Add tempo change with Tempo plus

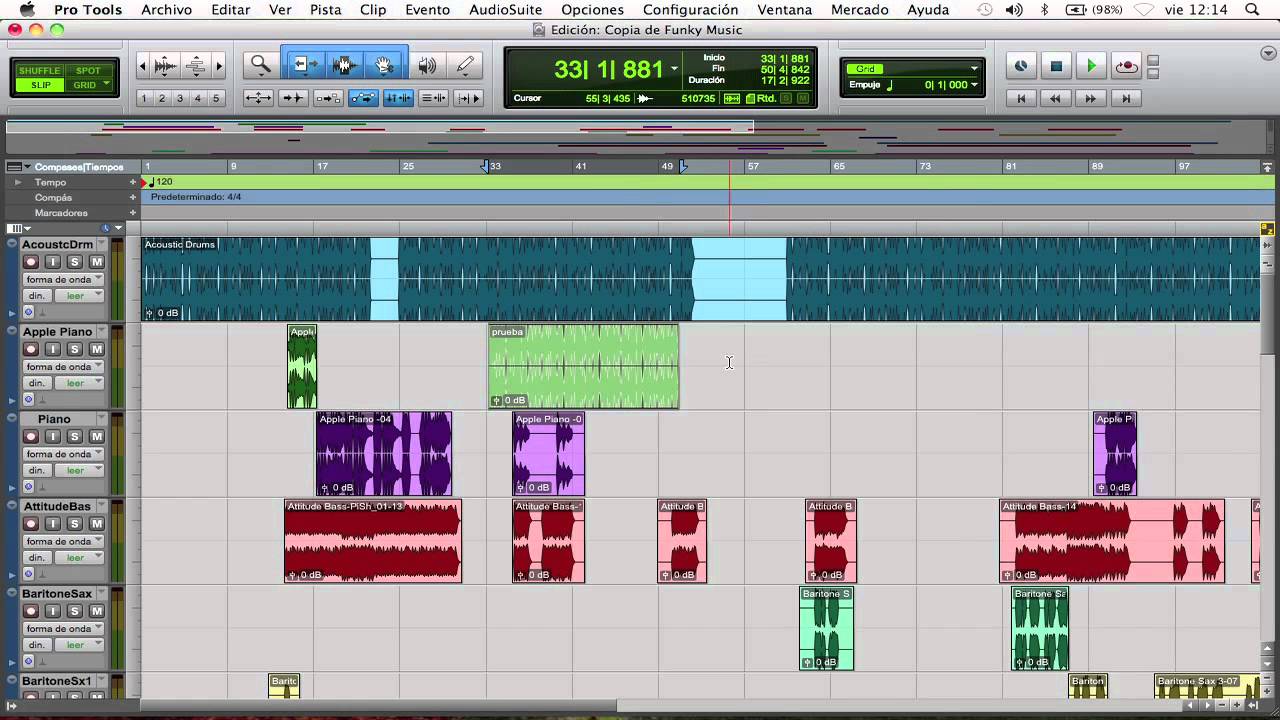click(132, 182)
